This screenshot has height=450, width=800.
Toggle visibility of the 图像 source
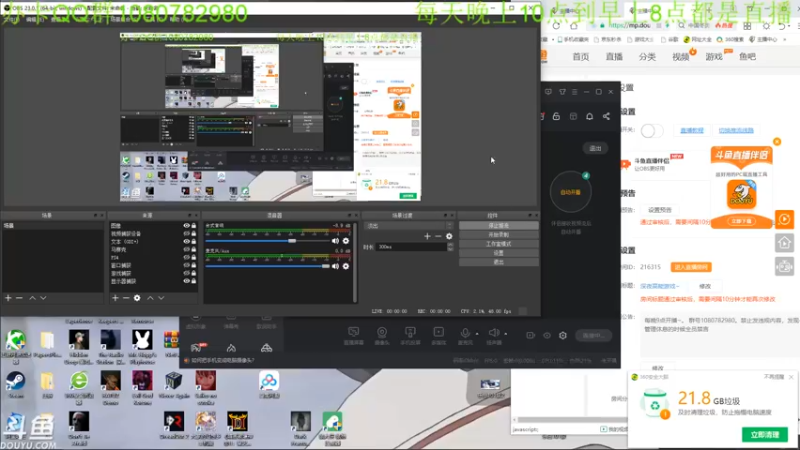tap(187, 226)
